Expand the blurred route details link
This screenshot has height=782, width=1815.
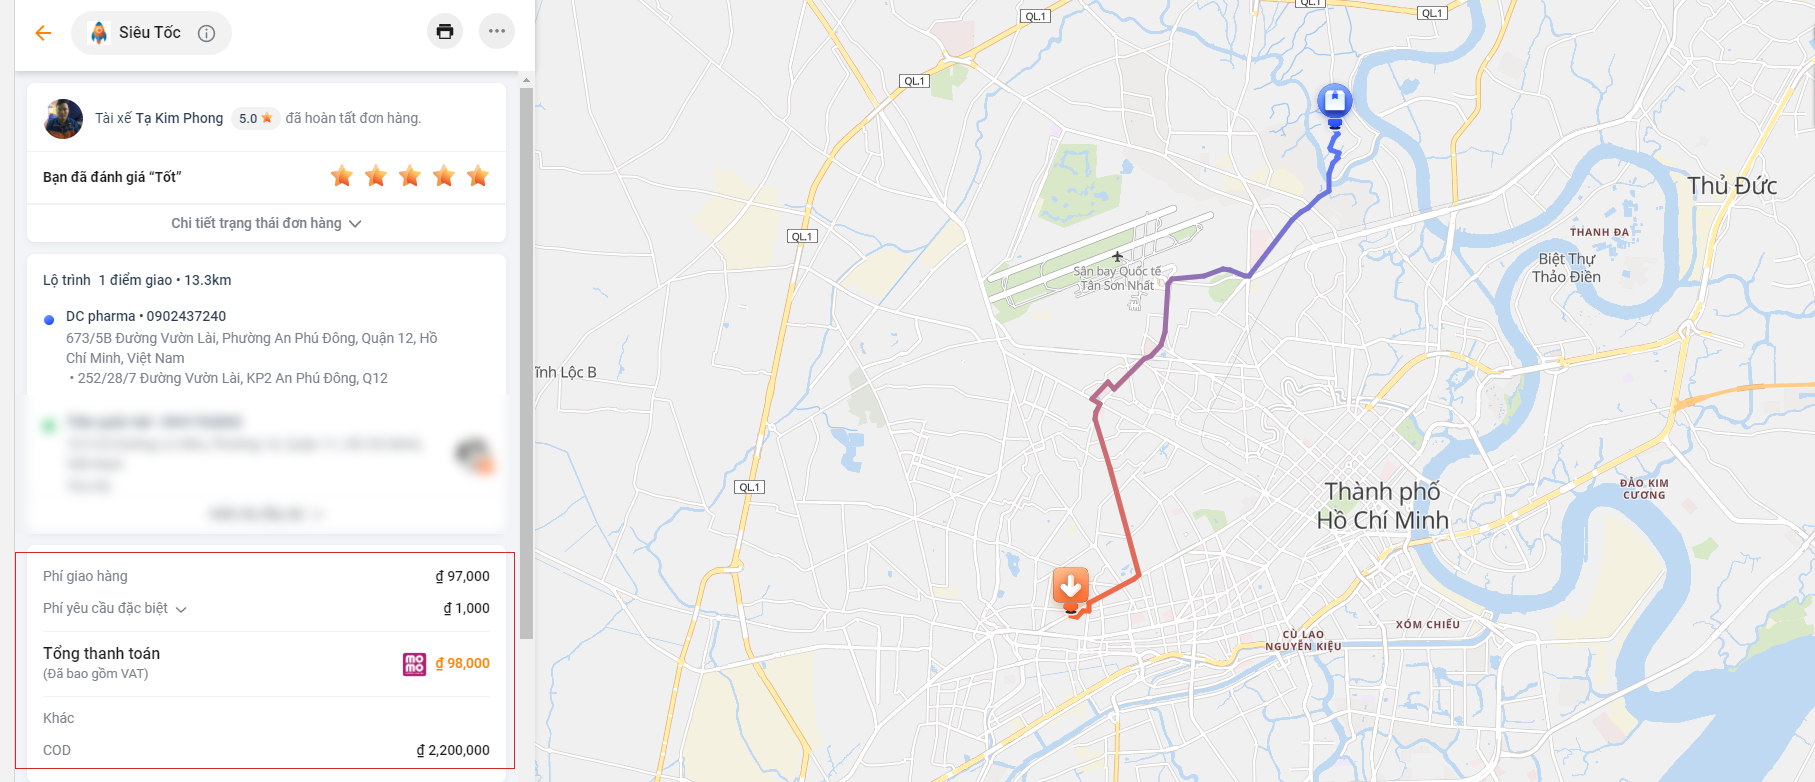[266, 514]
